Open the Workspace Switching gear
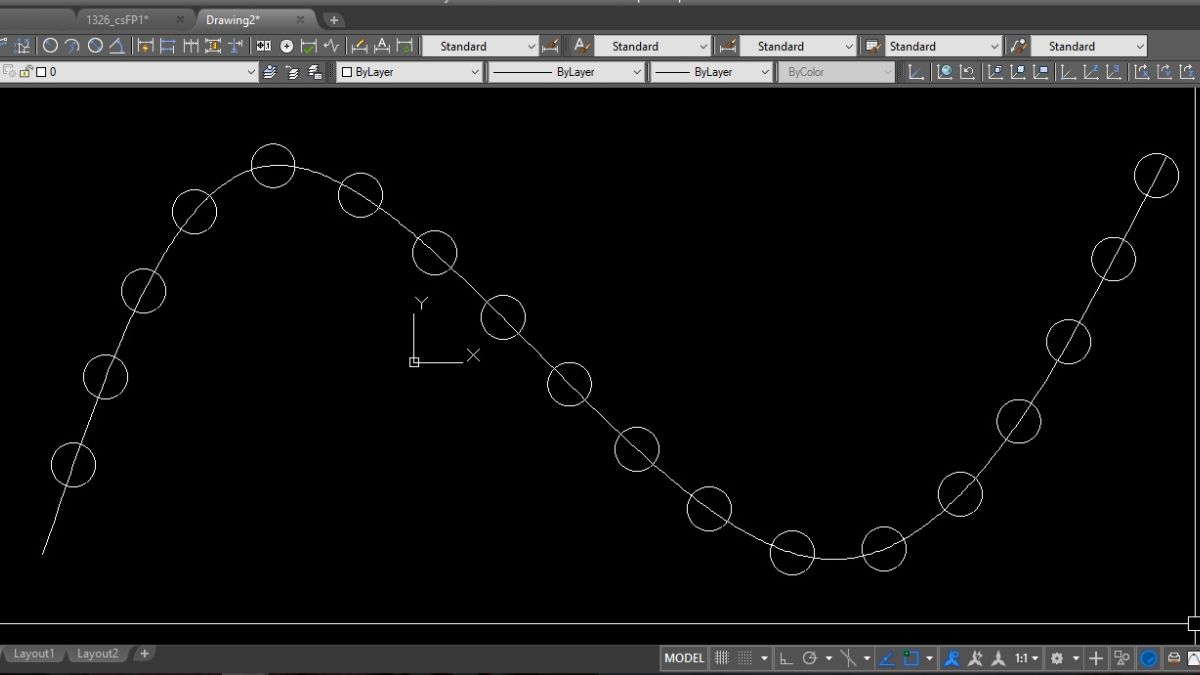 pyautogui.click(x=1056, y=658)
